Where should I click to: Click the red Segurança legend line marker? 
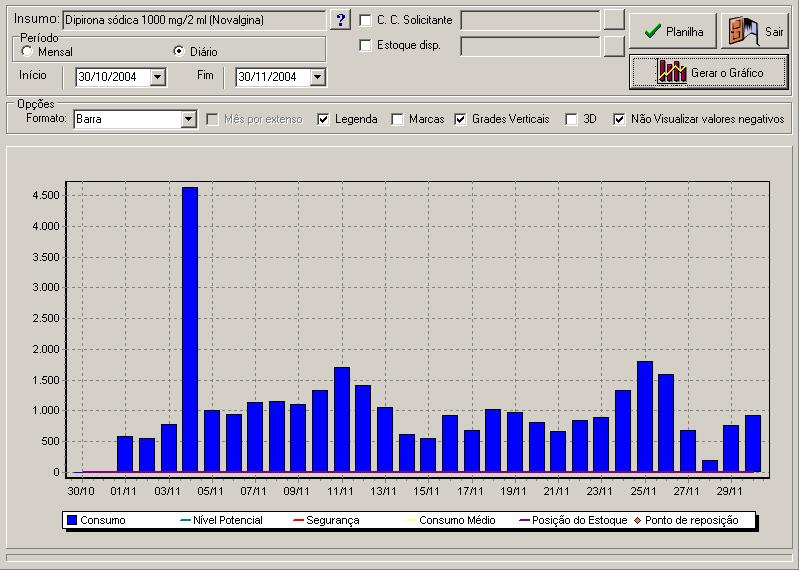(299, 520)
